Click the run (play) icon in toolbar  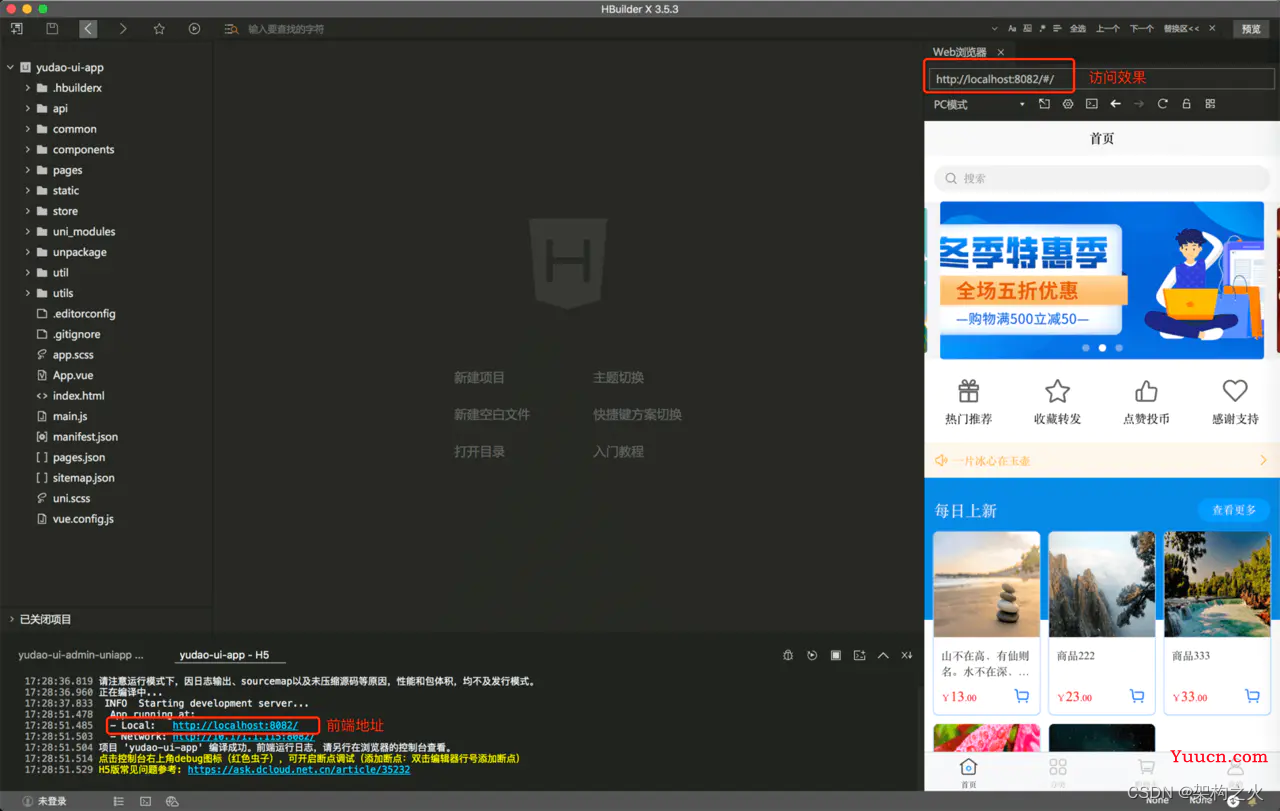(194, 29)
